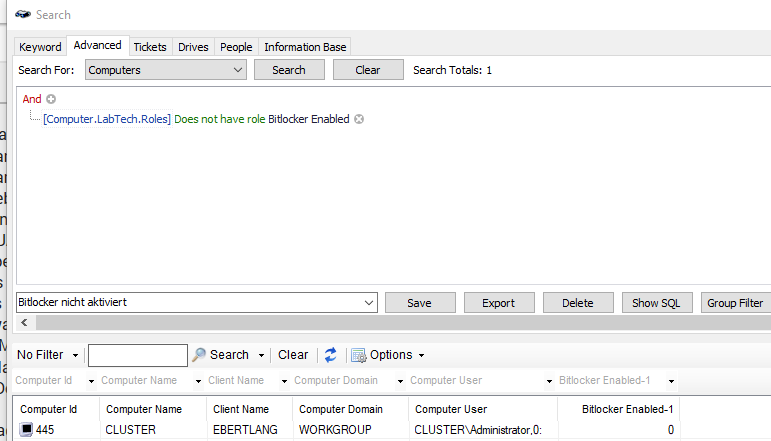Open the Computer Name column filter dropdown

point(198,381)
